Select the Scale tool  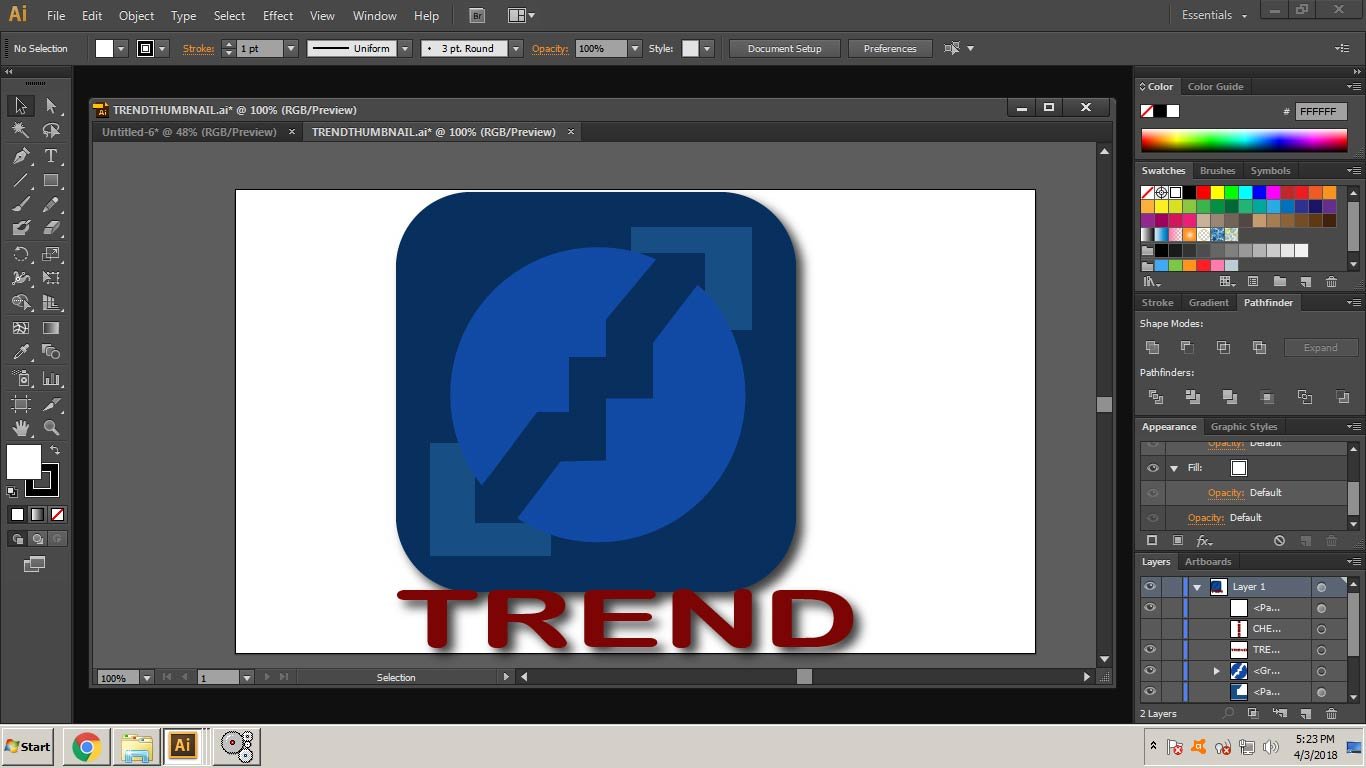51,254
